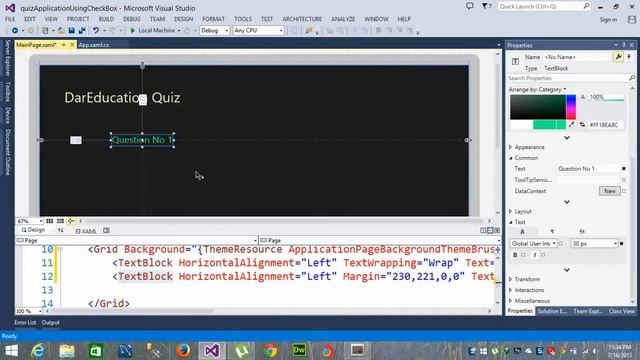640x360 pixels.
Task: Click the Find in Files toolbar icon
Action: pyautogui.click(x=309, y=31)
